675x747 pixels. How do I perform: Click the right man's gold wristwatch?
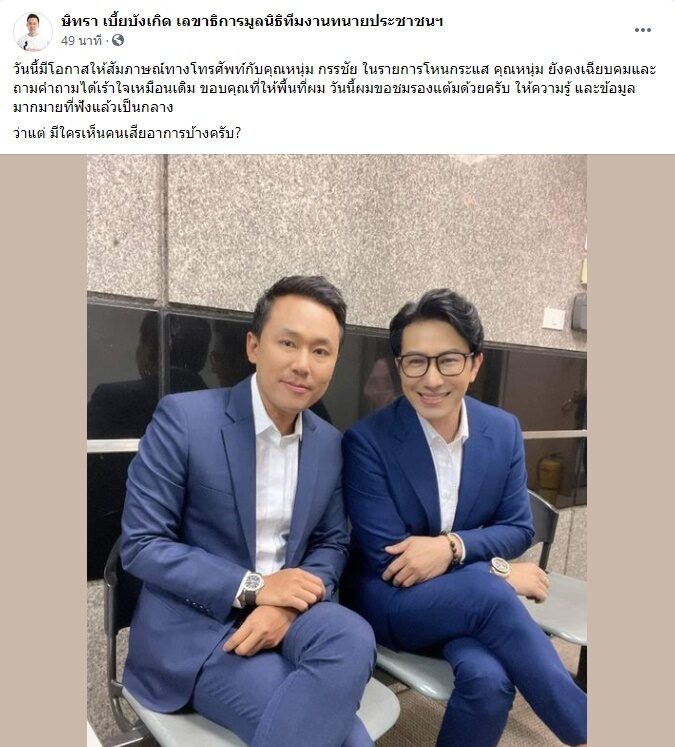pyautogui.click(x=500, y=567)
